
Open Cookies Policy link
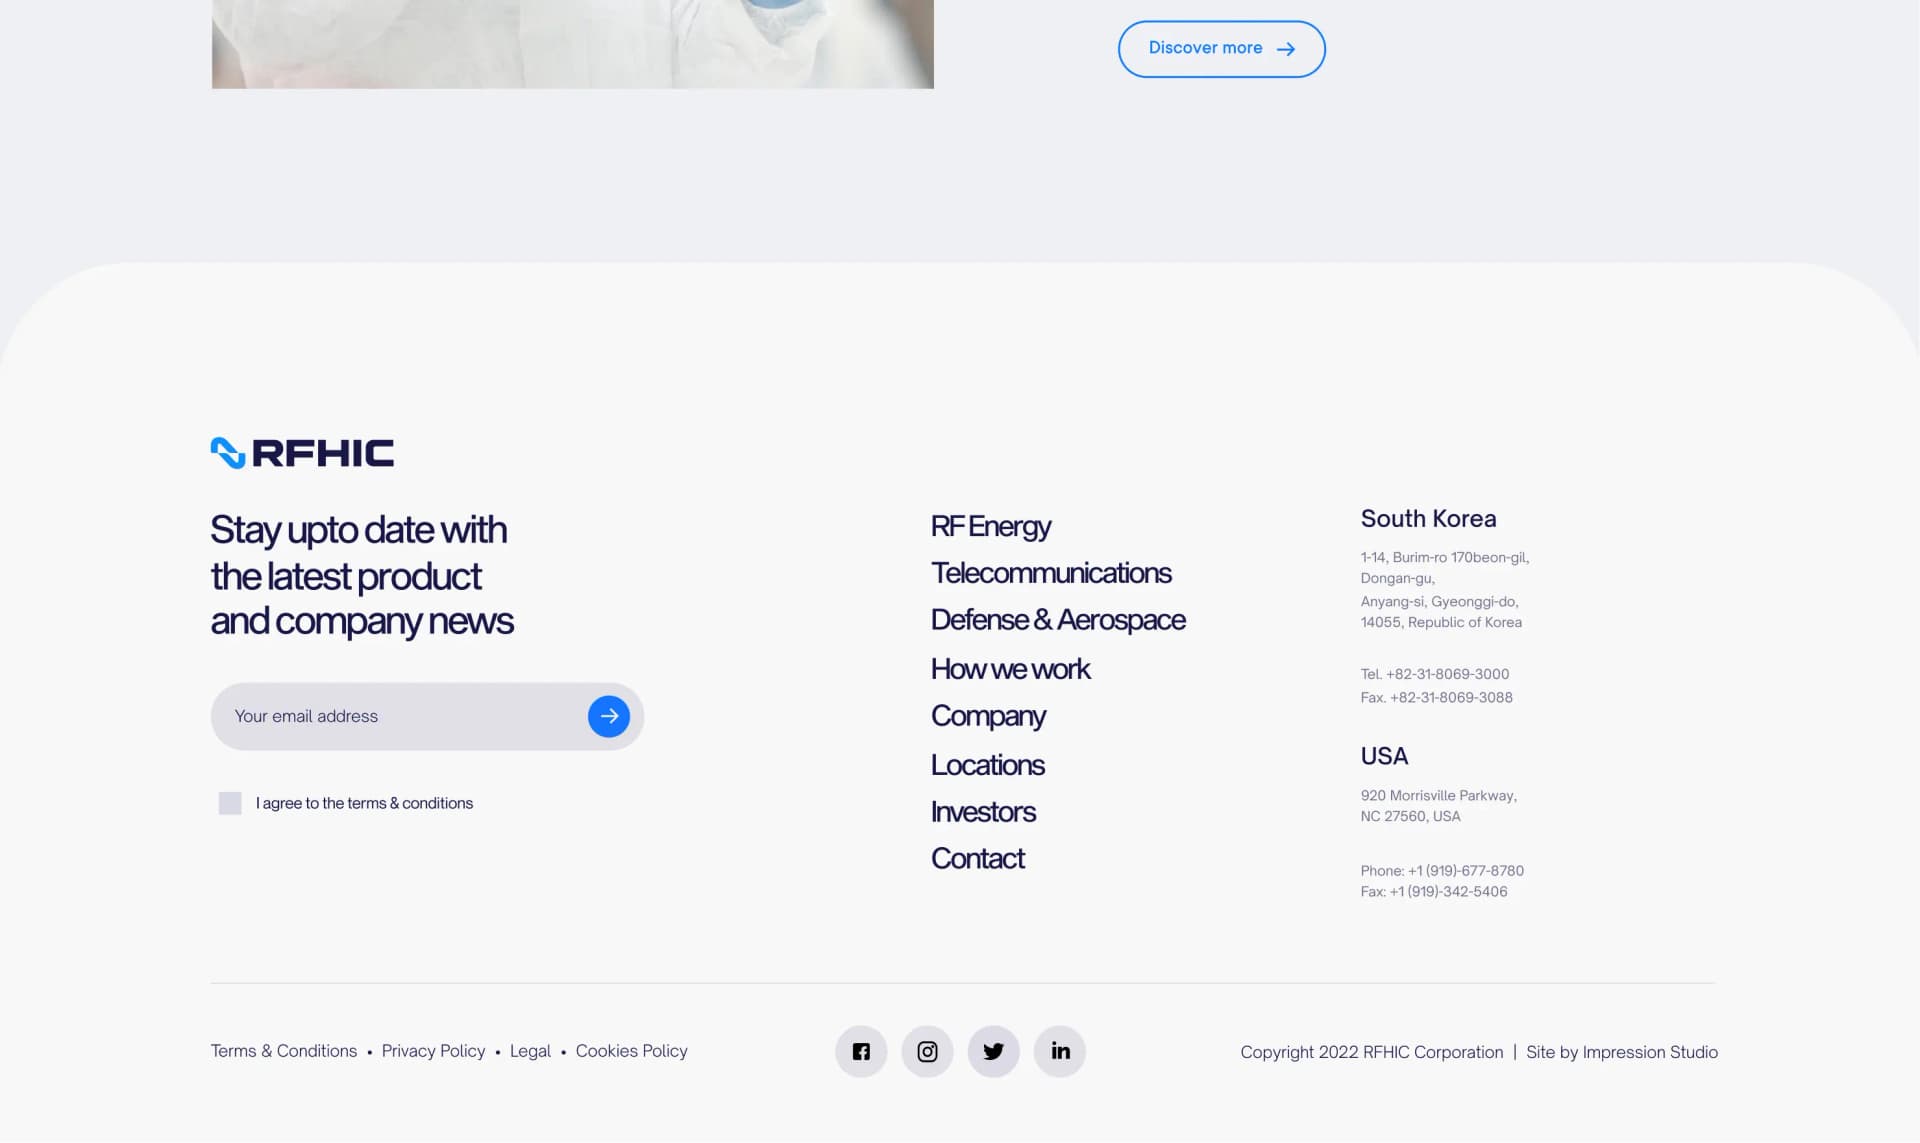(632, 1051)
